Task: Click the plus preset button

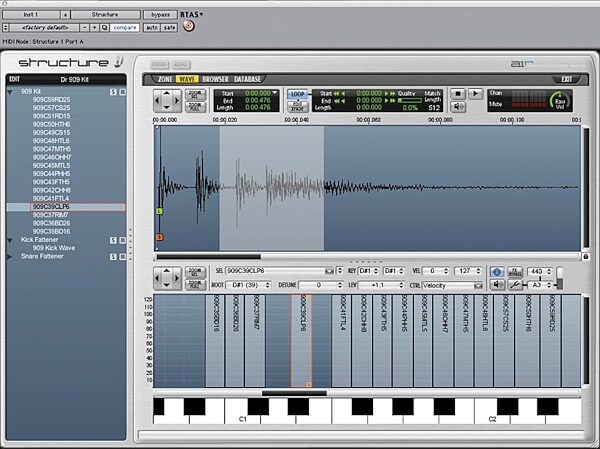Action: click(x=95, y=28)
